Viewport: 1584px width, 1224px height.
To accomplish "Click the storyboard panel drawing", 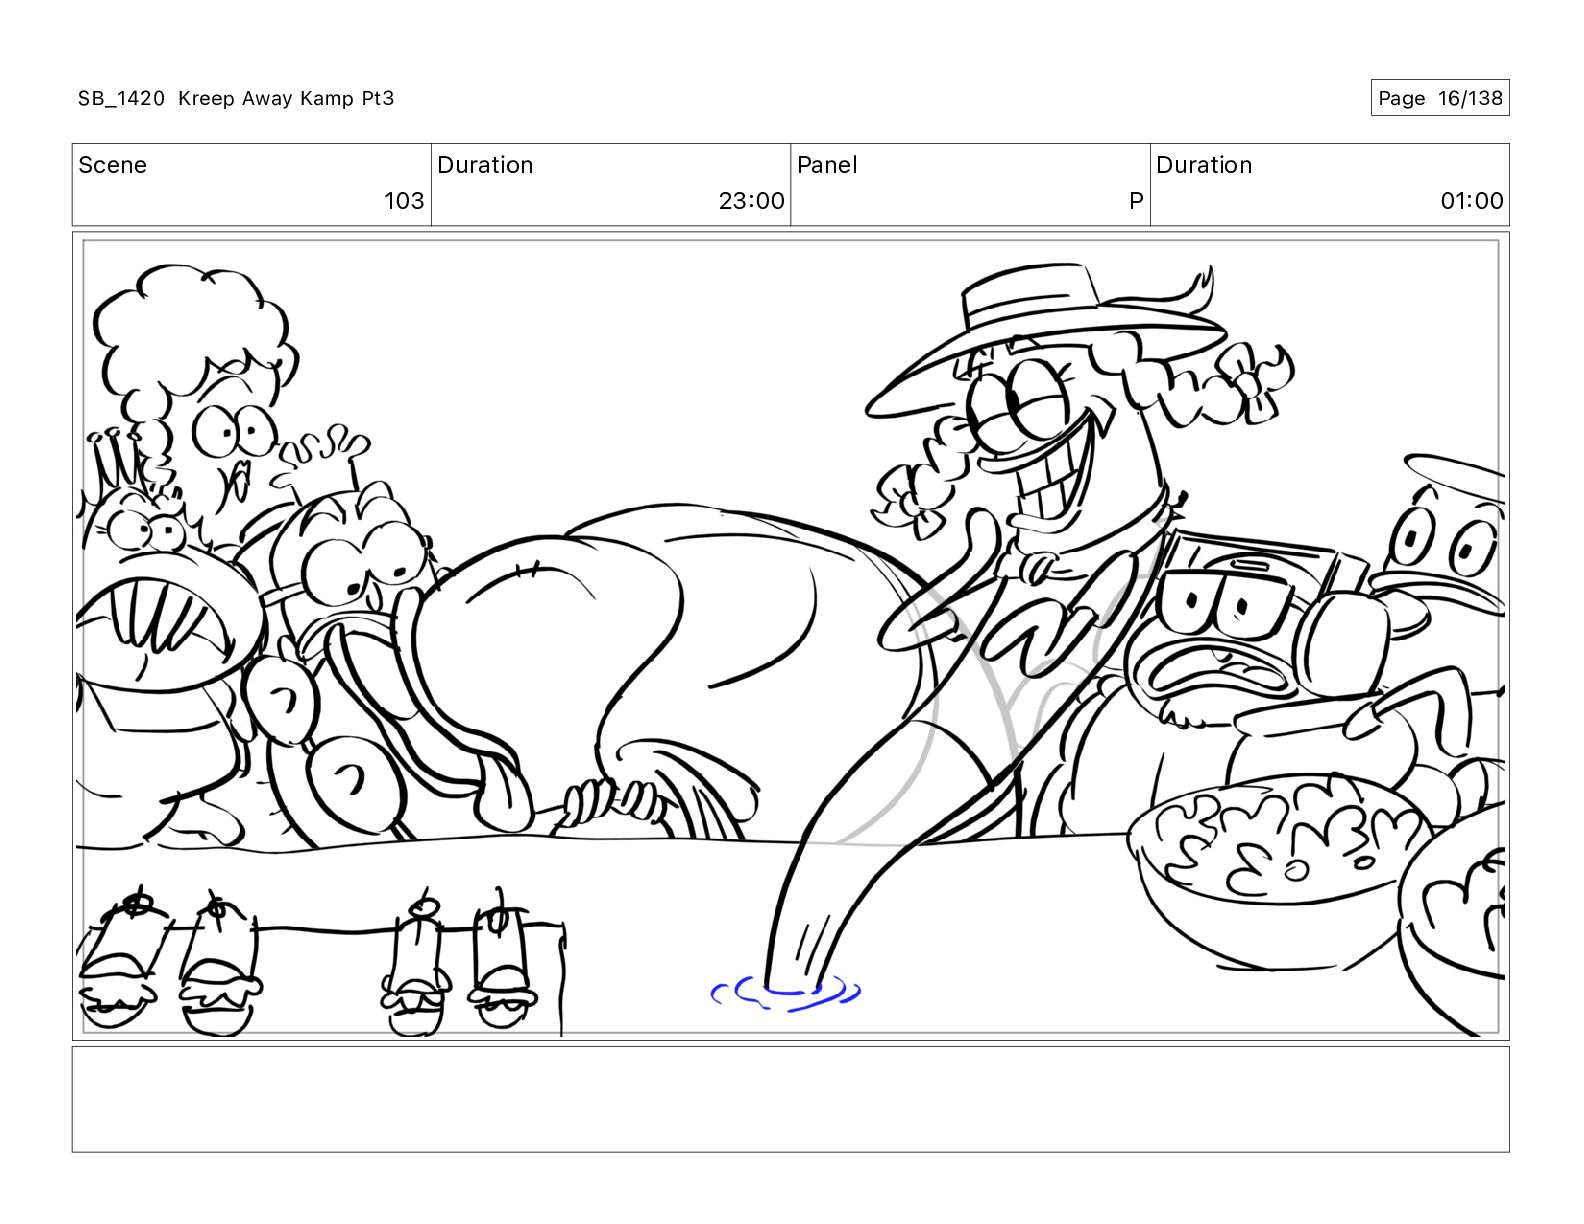I will click(x=790, y=637).
